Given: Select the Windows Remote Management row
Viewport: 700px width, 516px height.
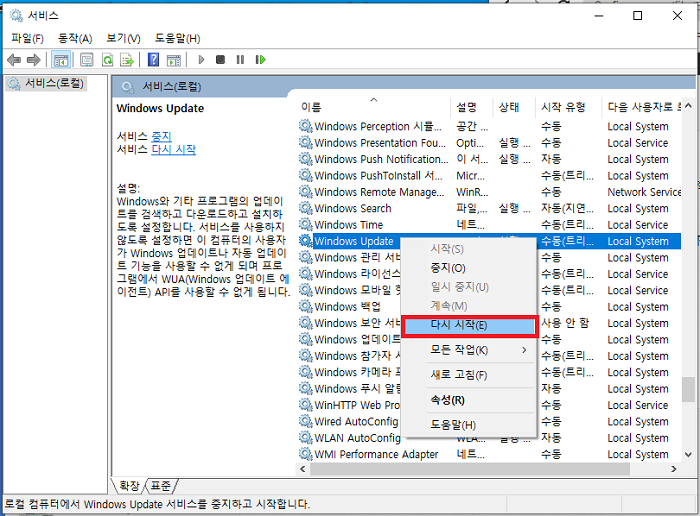Looking at the screenshot, I should click(490, 192).
